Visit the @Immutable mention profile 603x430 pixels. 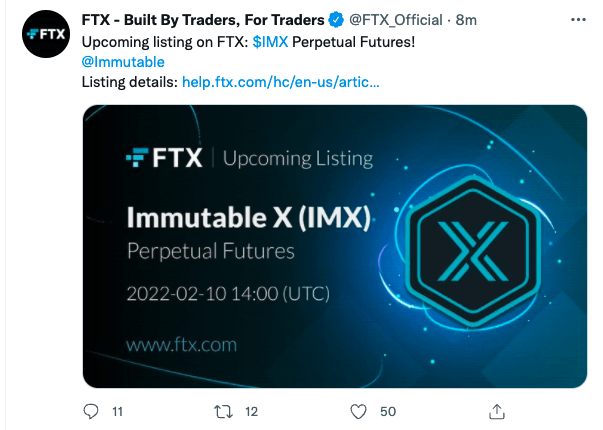(122, 61)
